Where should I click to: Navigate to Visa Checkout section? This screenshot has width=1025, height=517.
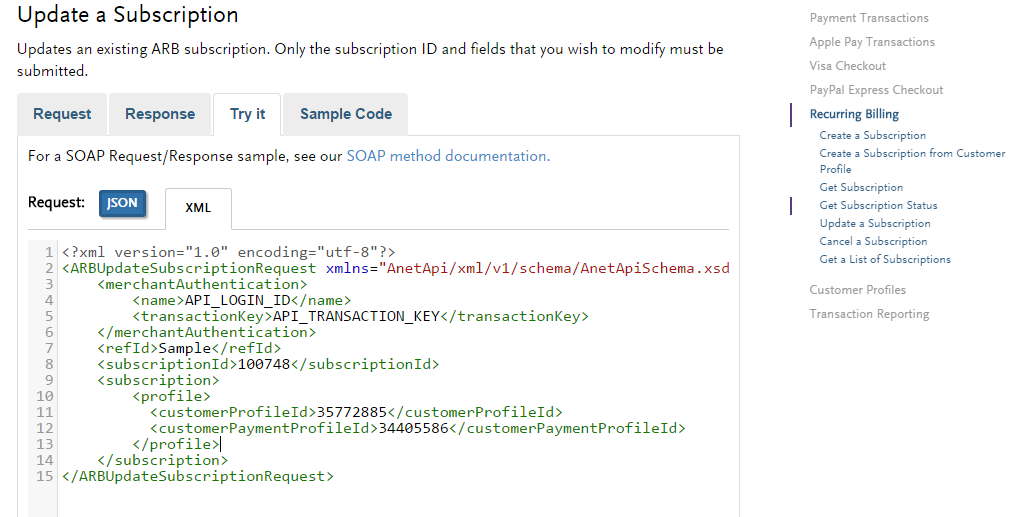(x=847, y=66)
